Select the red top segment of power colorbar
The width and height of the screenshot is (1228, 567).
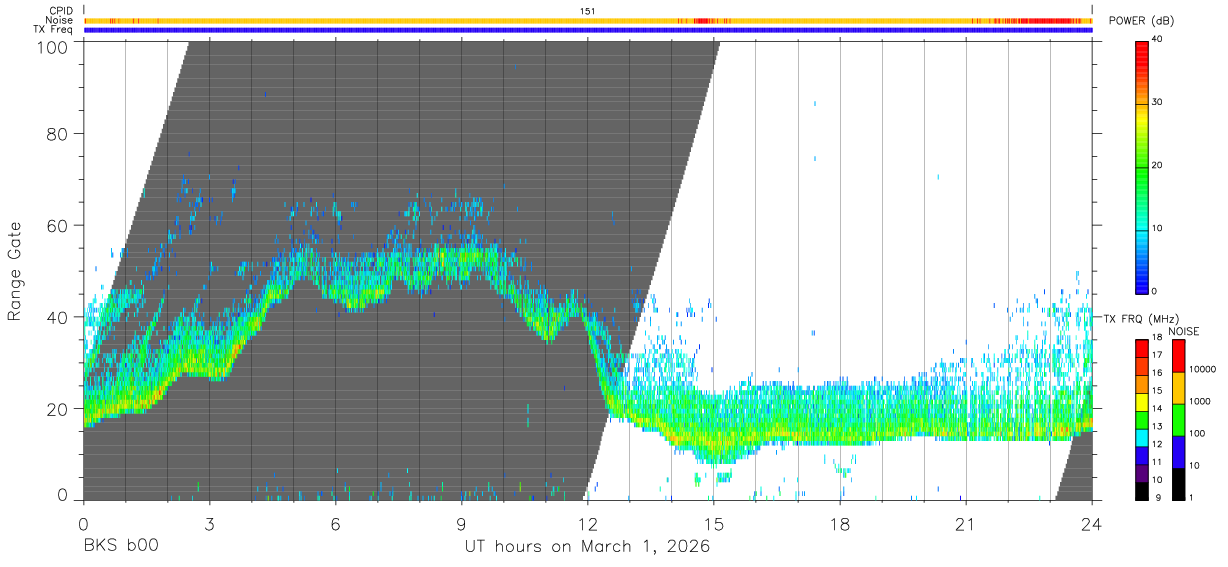click(x=1141, y=71)
